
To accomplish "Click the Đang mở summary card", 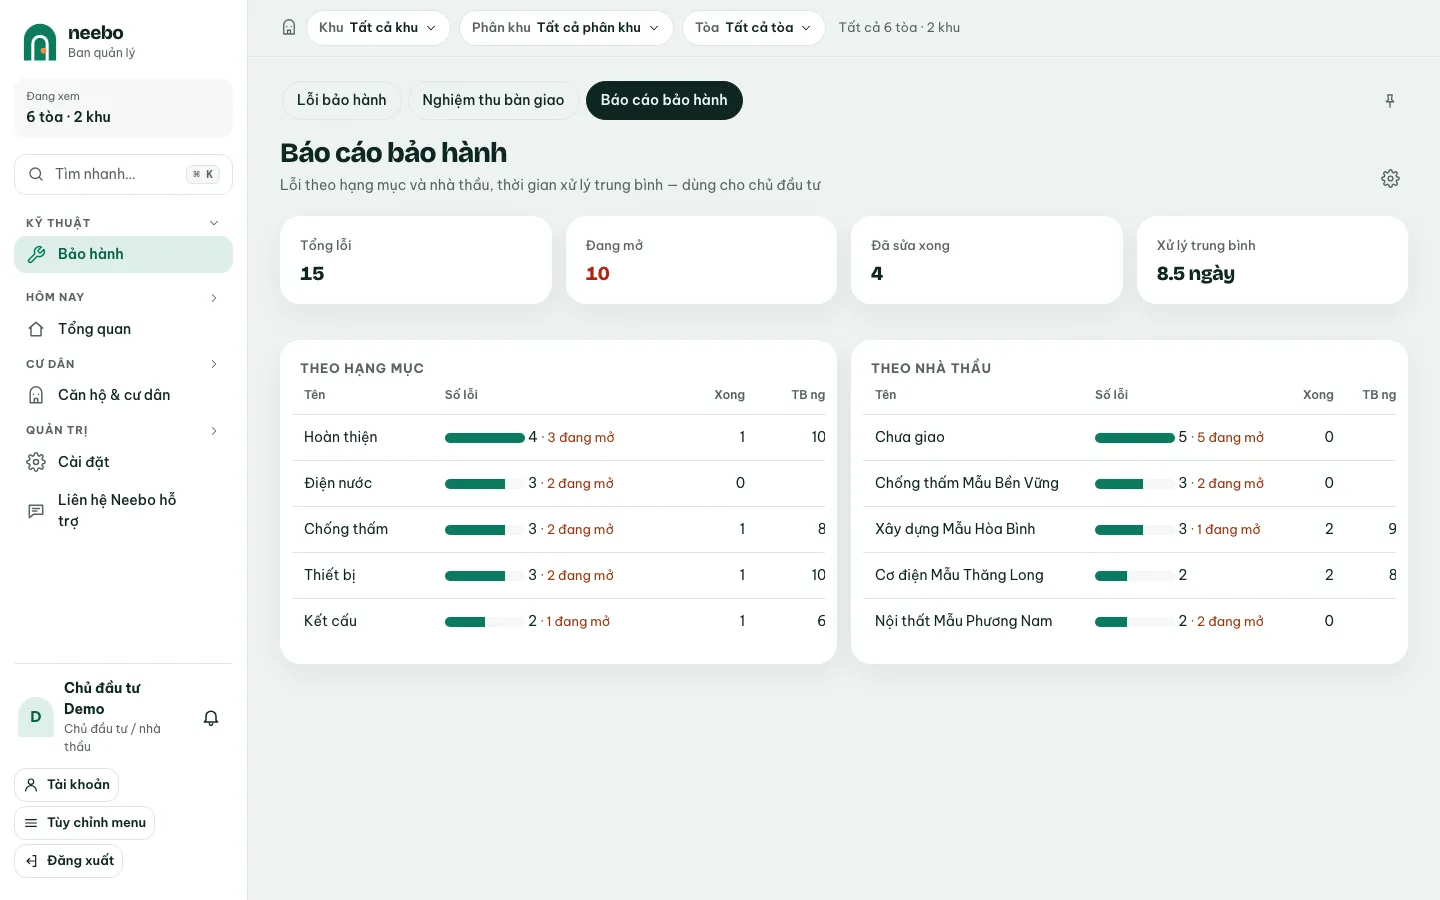I will pos(701,260).
